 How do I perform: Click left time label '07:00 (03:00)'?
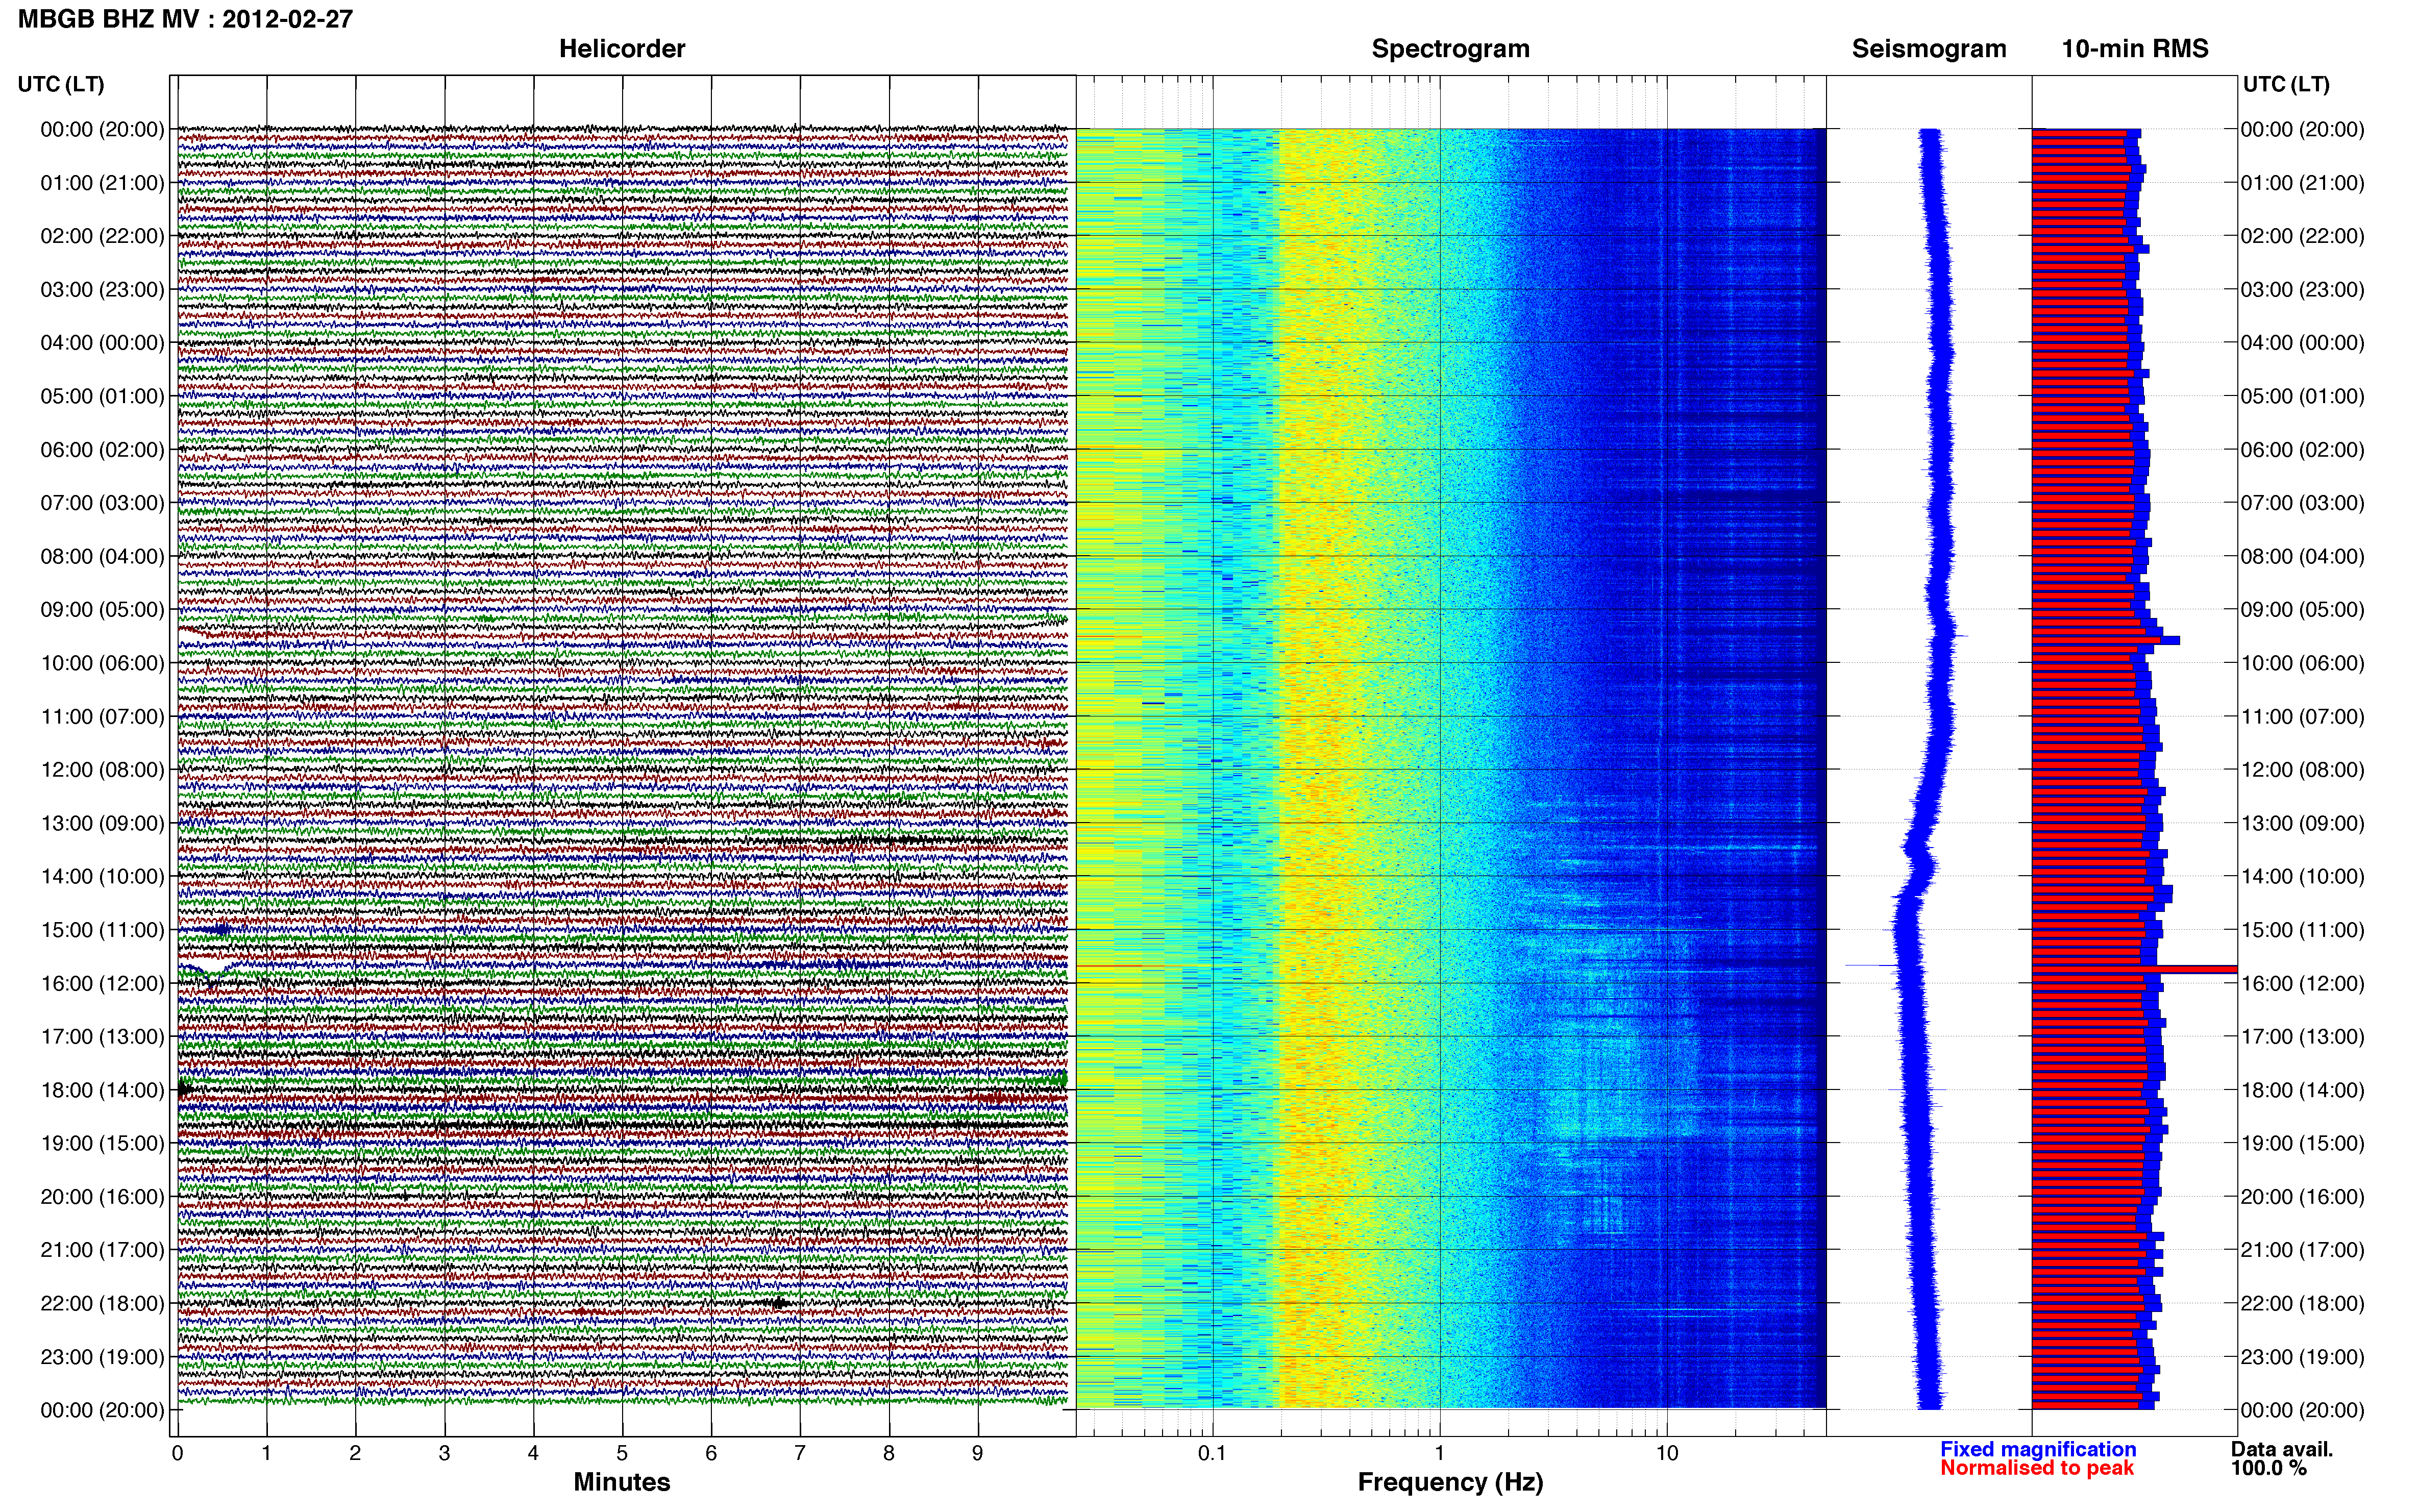pyautogui.click(x=102, y=503)
